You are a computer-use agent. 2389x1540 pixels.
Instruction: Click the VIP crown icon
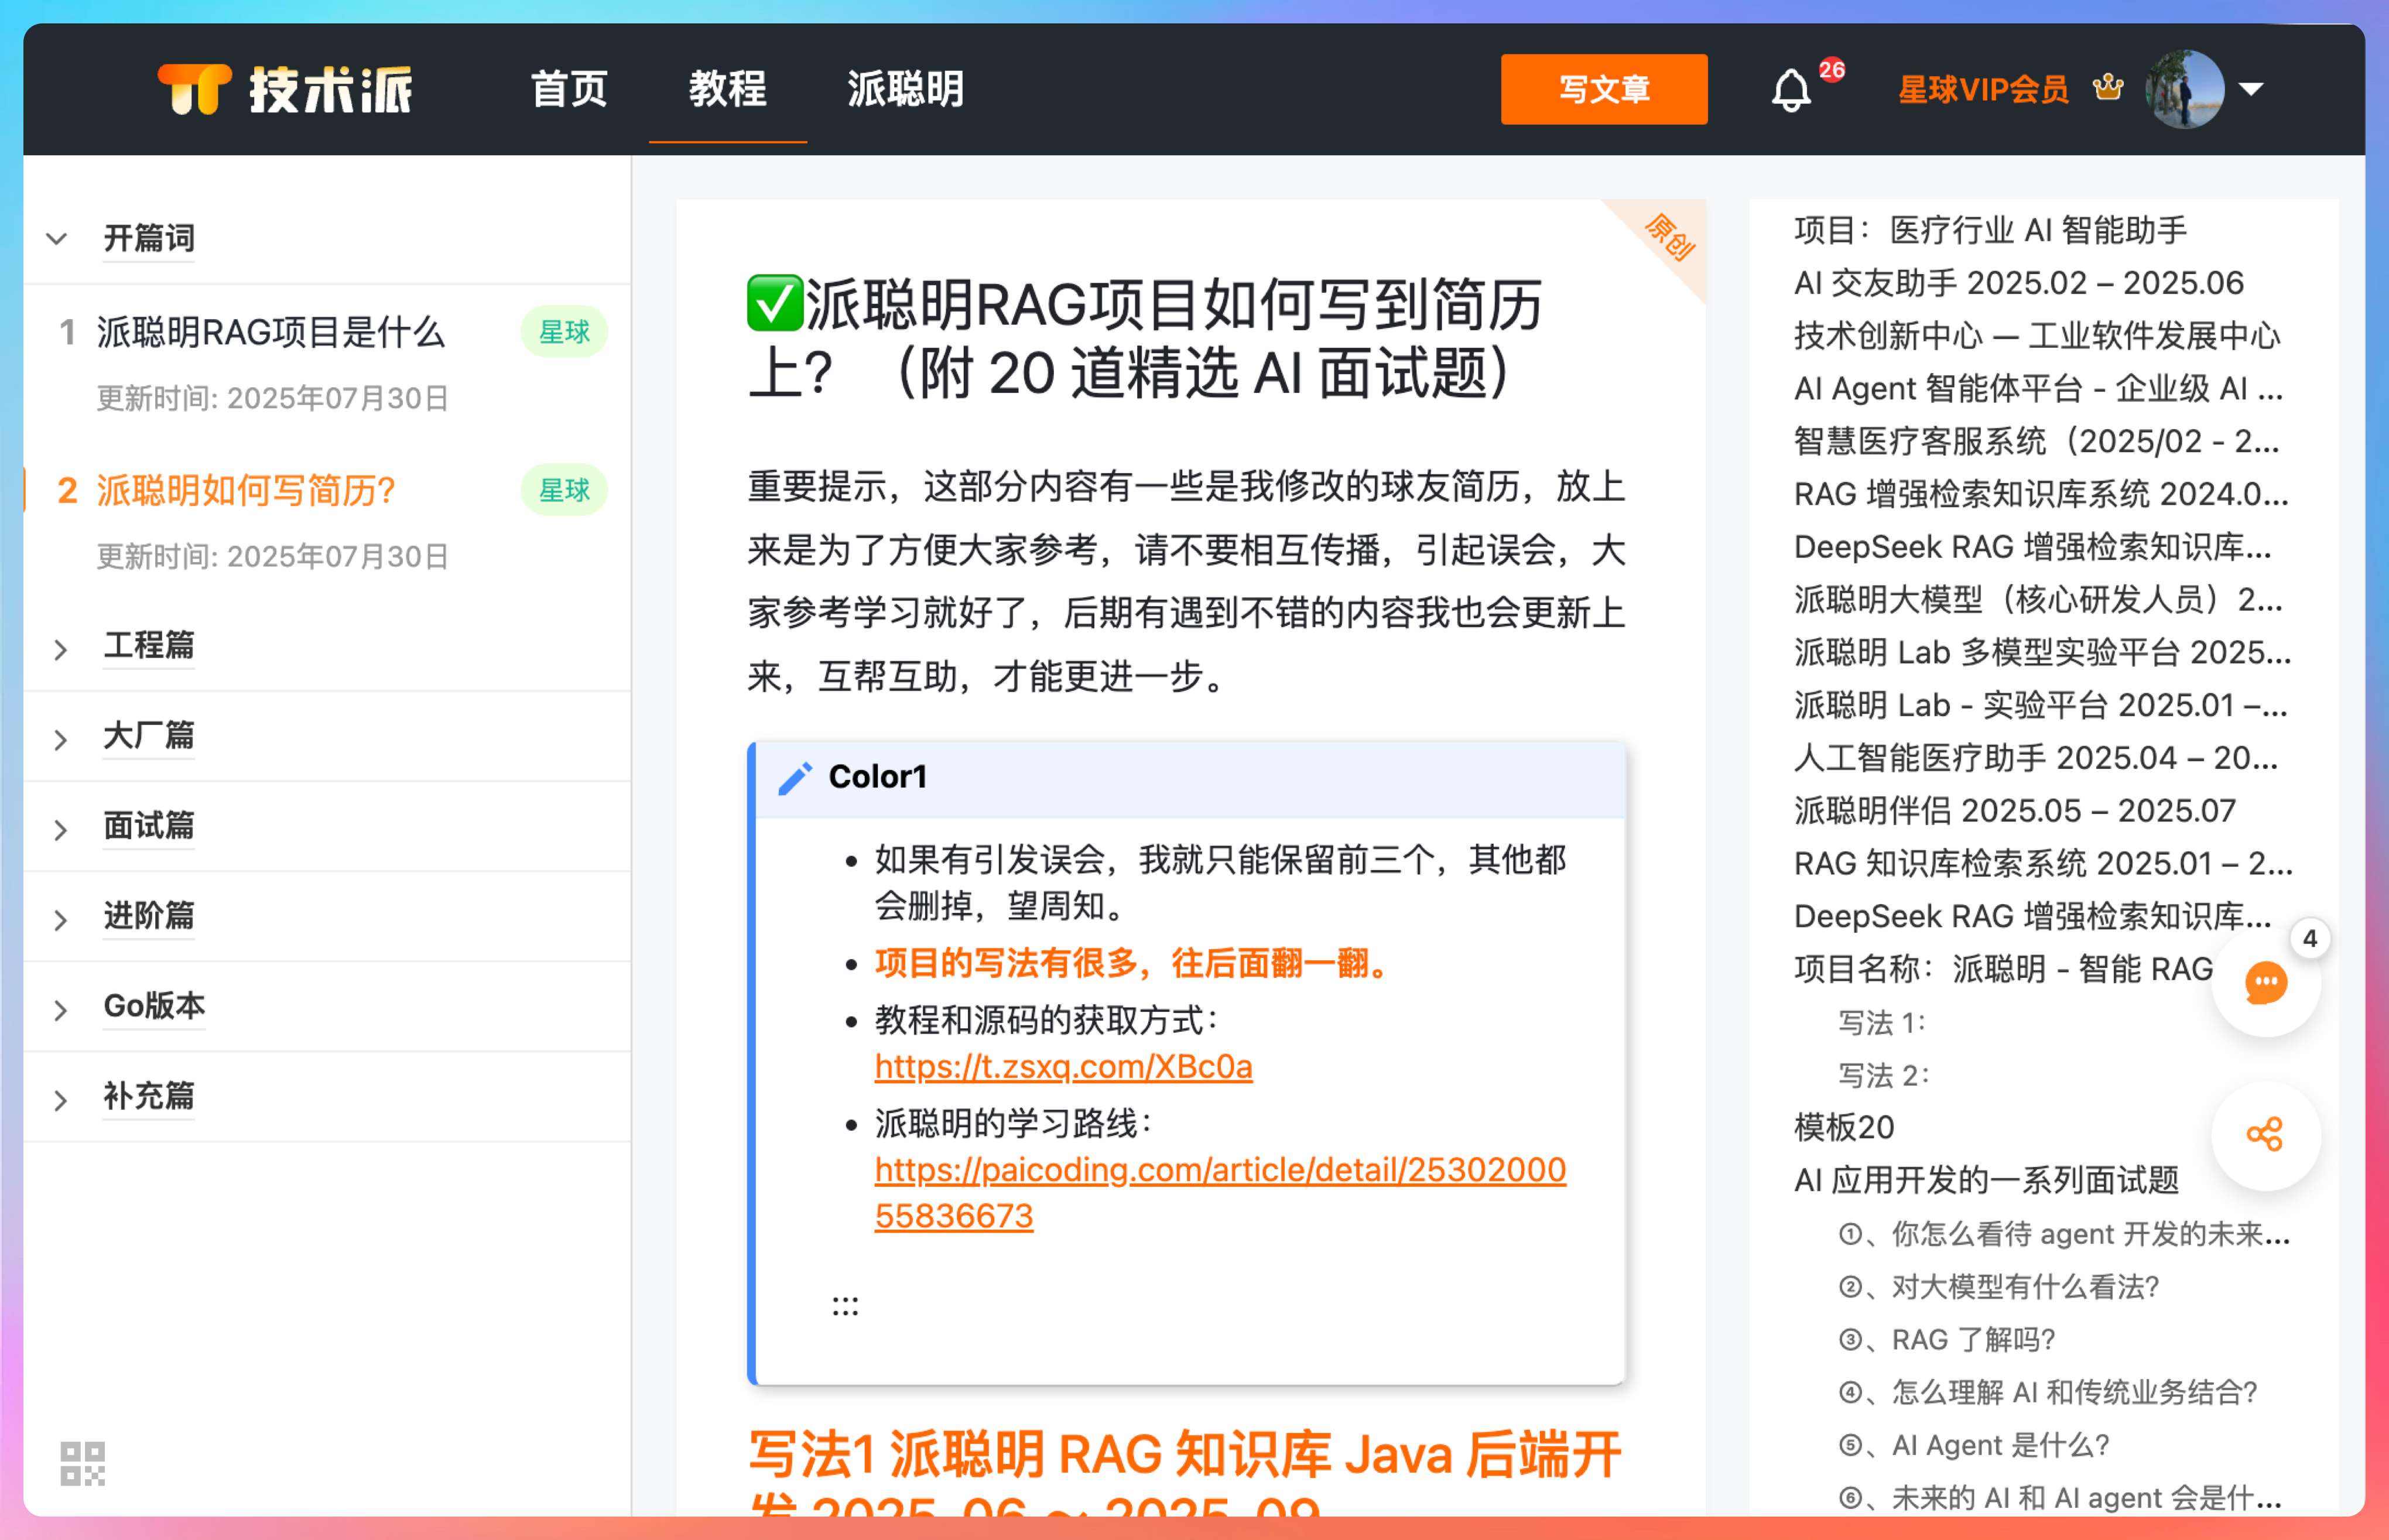pyautogui.click(x=2108, y=88)
